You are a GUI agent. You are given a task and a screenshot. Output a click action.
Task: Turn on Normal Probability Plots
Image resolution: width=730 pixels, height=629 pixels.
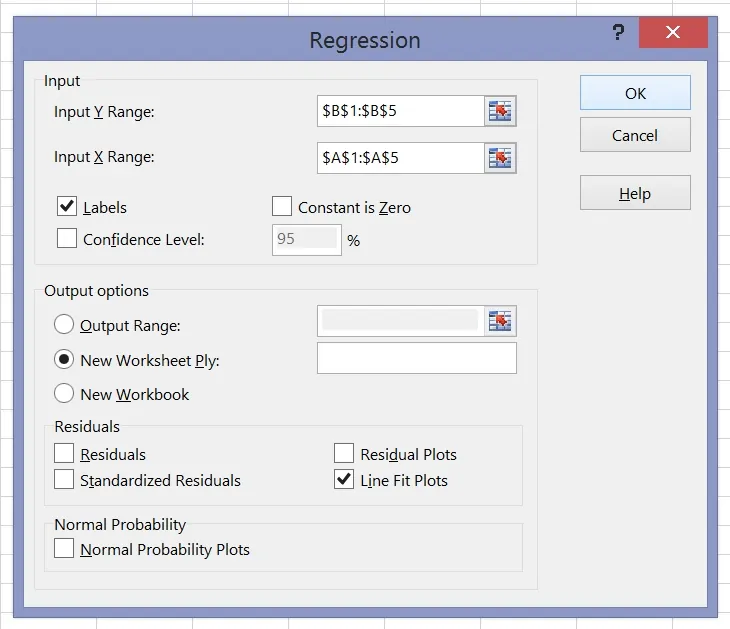65,549
